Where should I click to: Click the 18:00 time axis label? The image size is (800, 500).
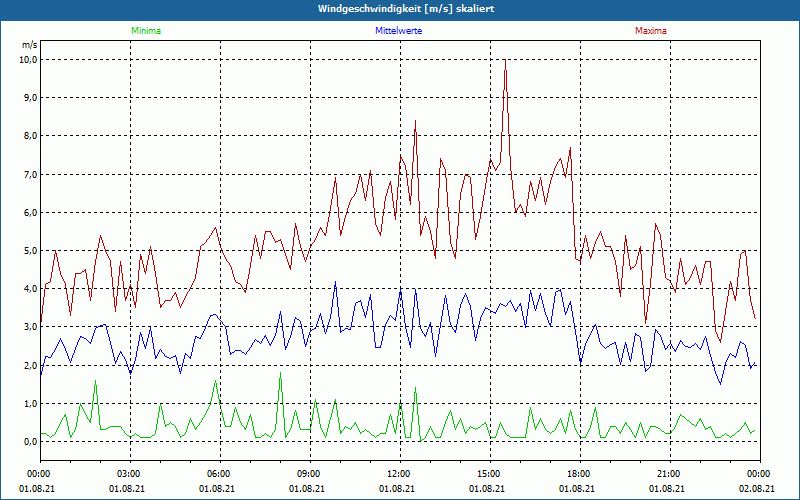point(578,474)
